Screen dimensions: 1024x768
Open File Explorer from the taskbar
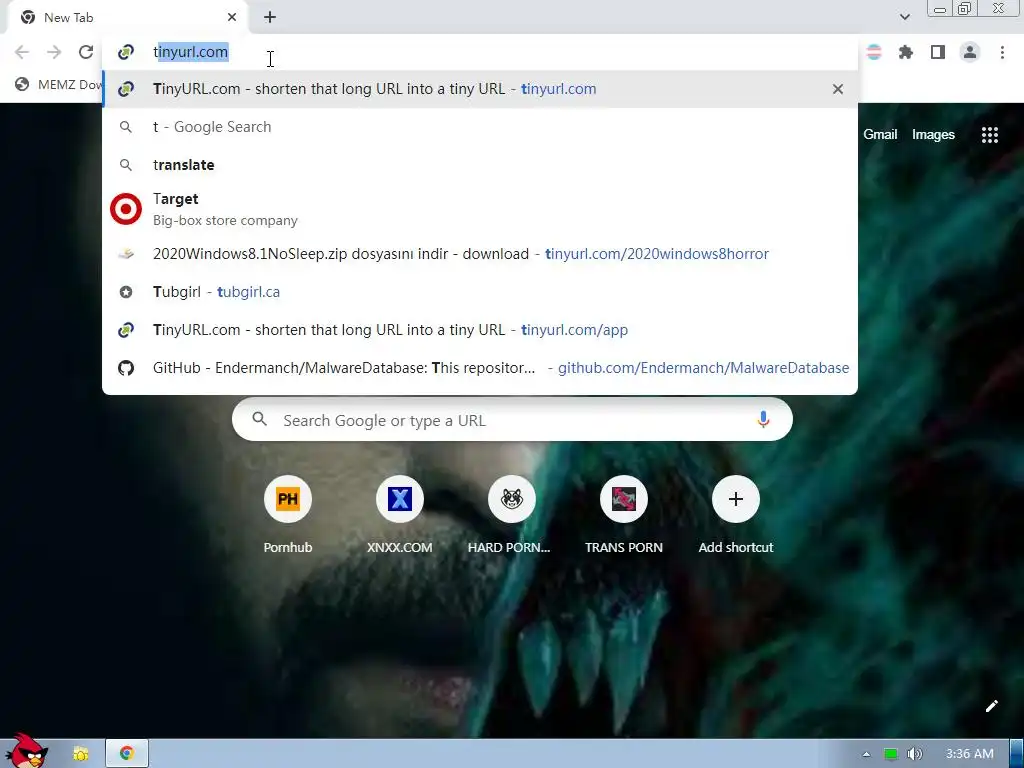[80, 754]
